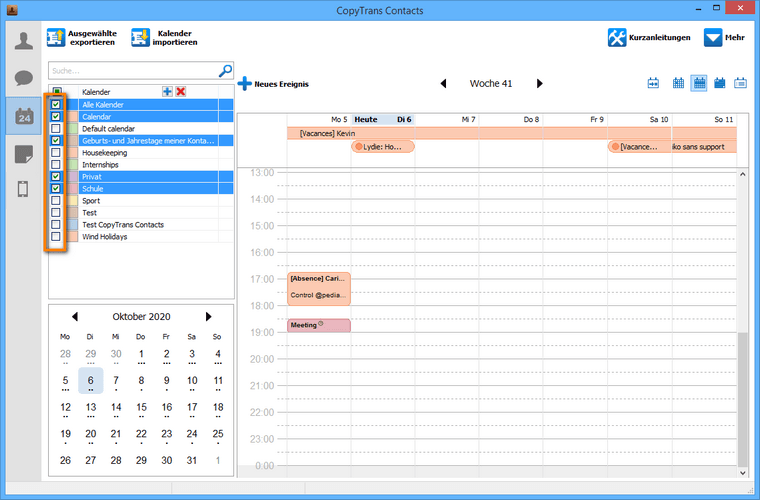
Task: Uncheck Schule calendar checkbox
Action: point(56,188)
